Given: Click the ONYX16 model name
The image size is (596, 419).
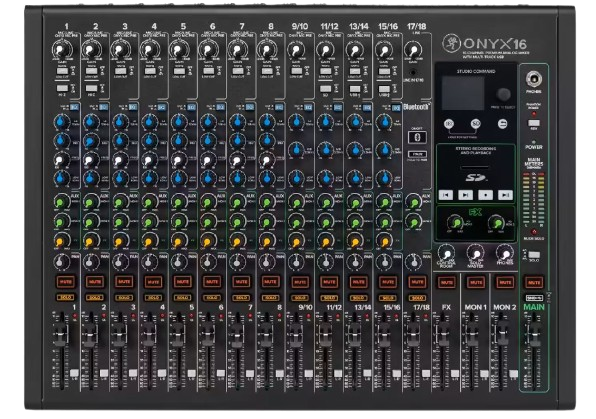Looking at the screenshot, I should pos(495,43).
